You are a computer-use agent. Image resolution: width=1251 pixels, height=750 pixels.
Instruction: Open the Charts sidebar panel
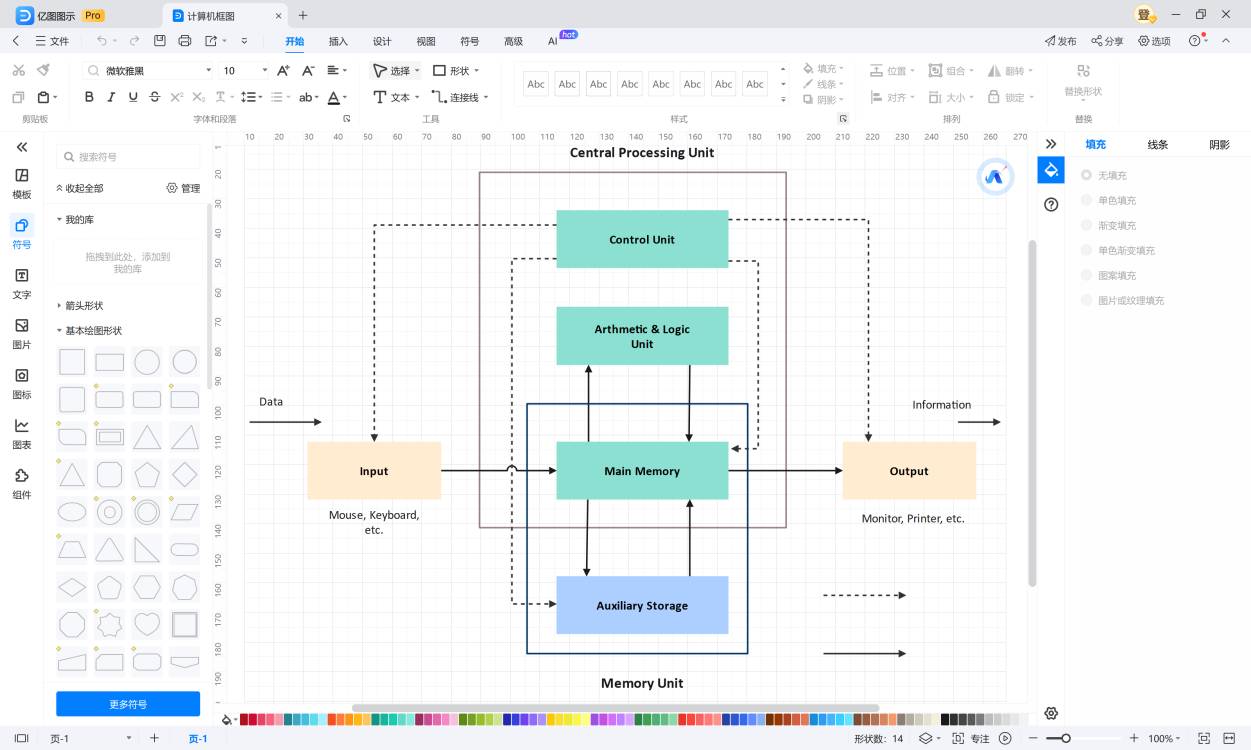21,433
